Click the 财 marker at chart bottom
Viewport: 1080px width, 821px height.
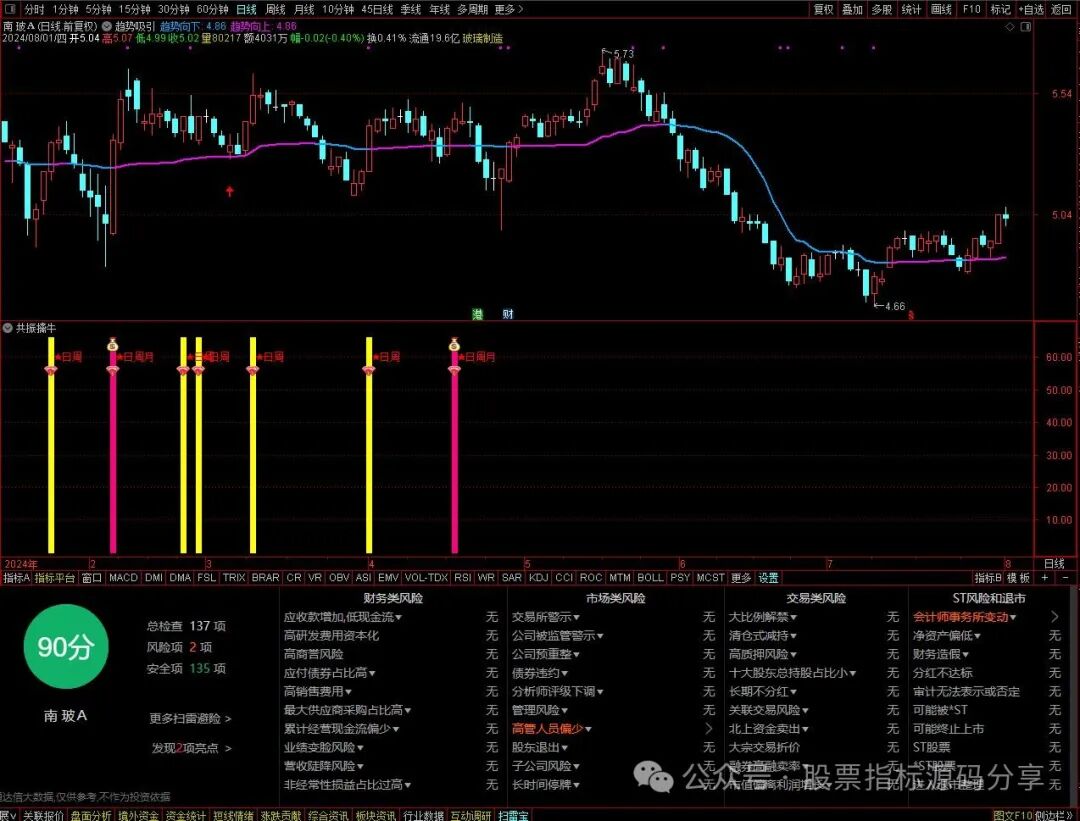click(508, 314)
